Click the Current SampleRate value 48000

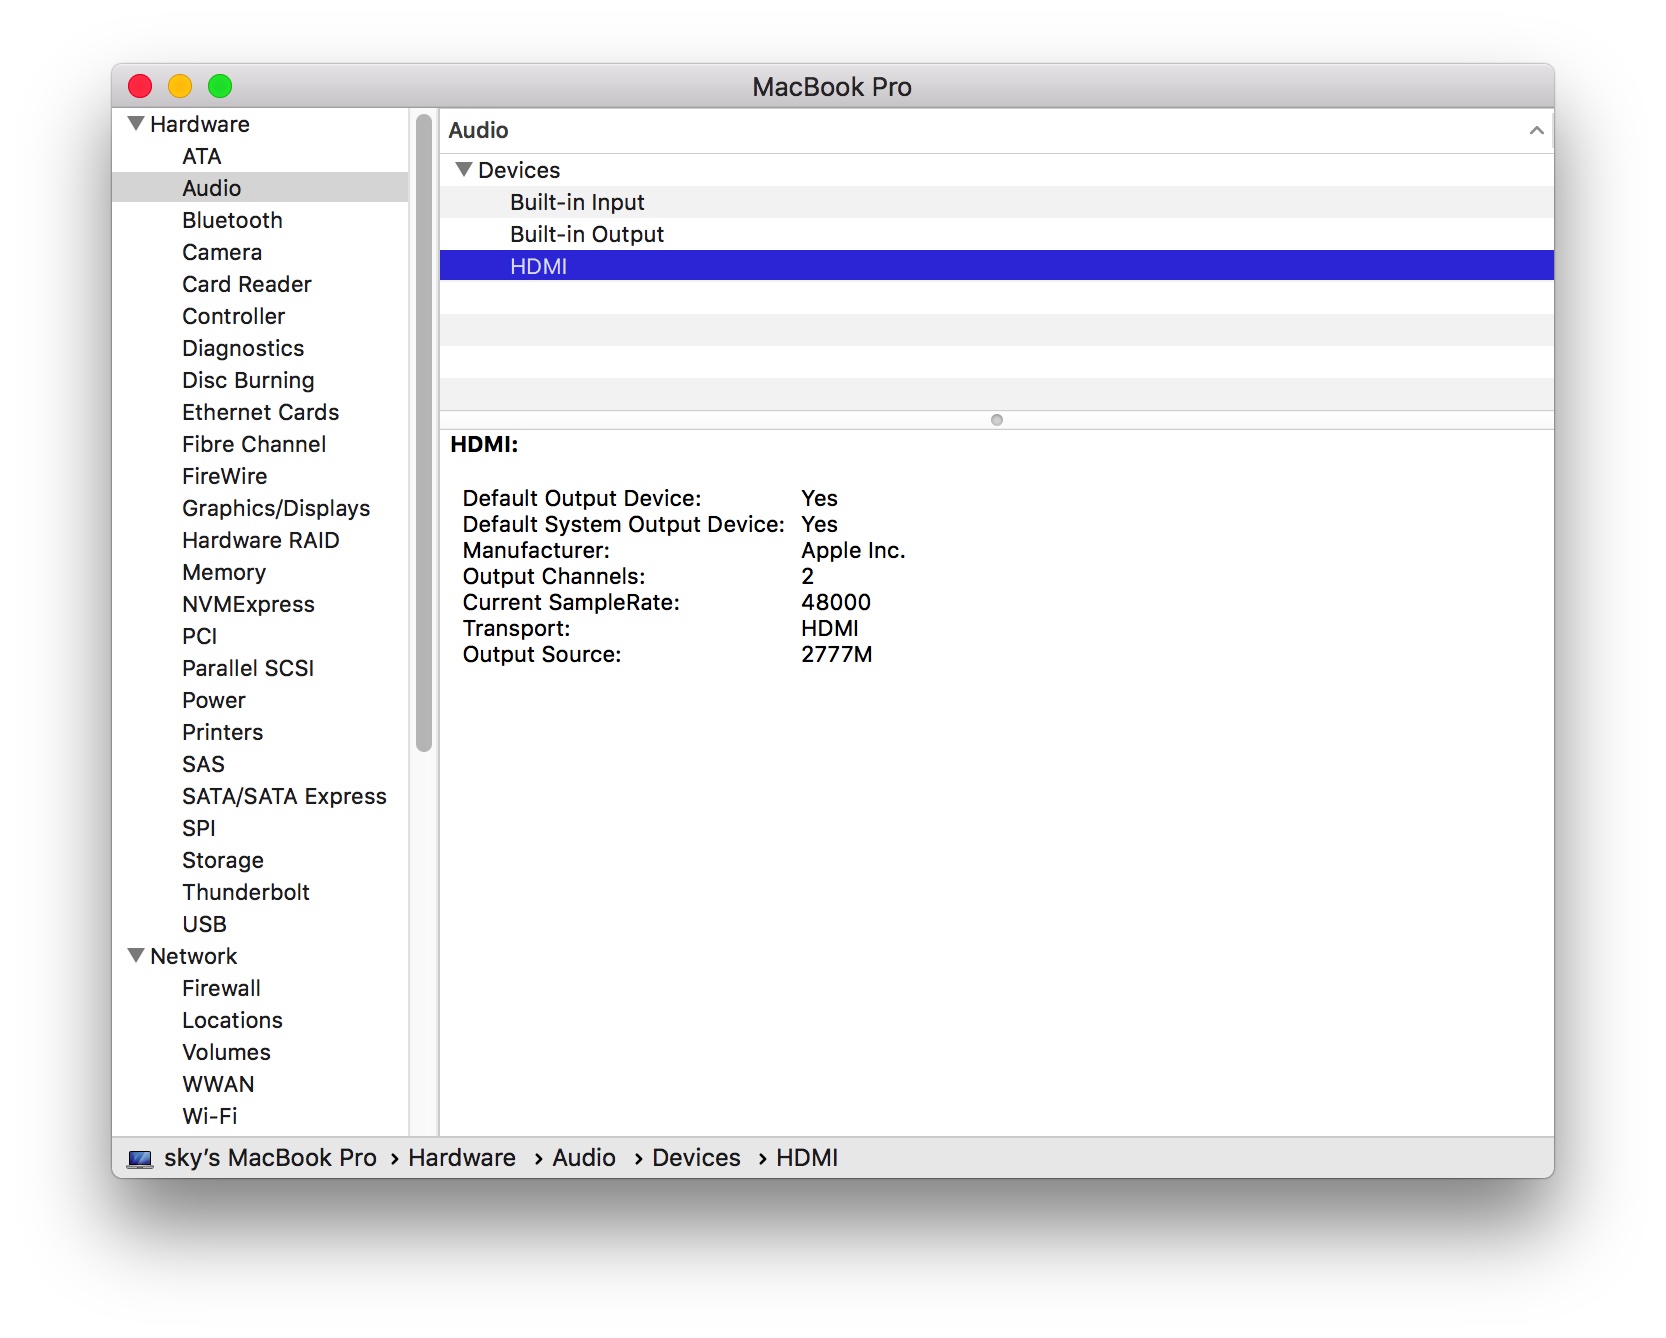pos(836,602)
